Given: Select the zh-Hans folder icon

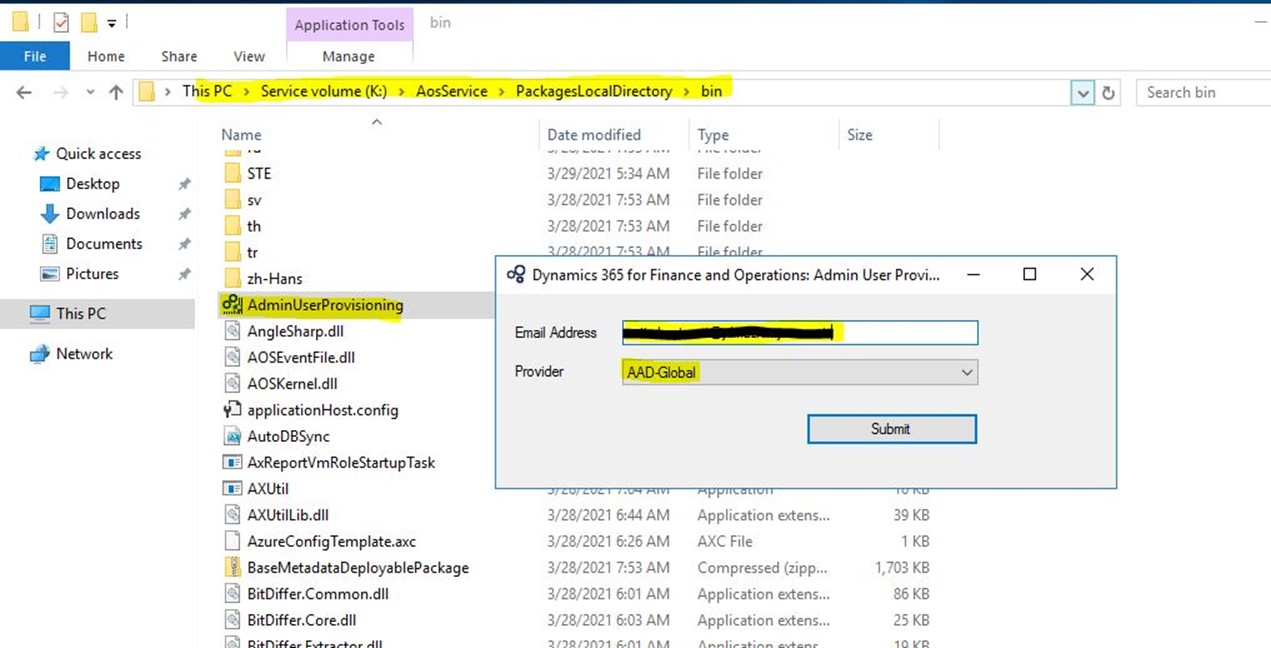Looking at the screenshot, I should pyautogui.click(x=232, y=278).
